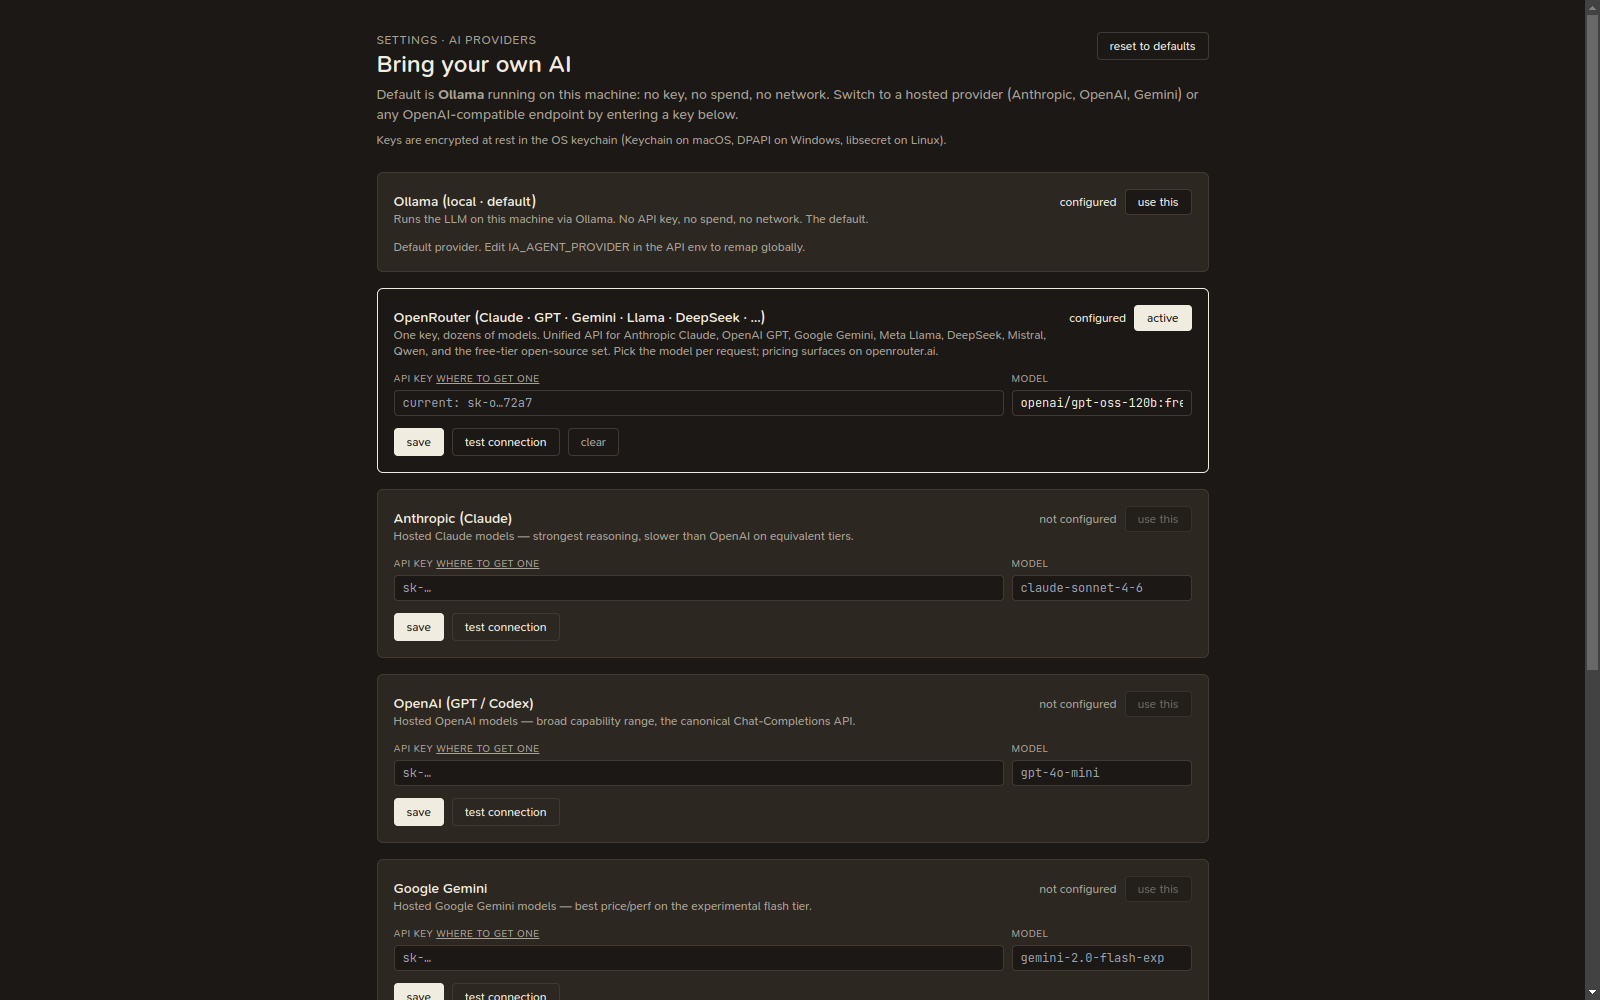The width and height of the screenshot is (1600, 1000).
Task: Save the Anthropic settings
Action: 418,627
